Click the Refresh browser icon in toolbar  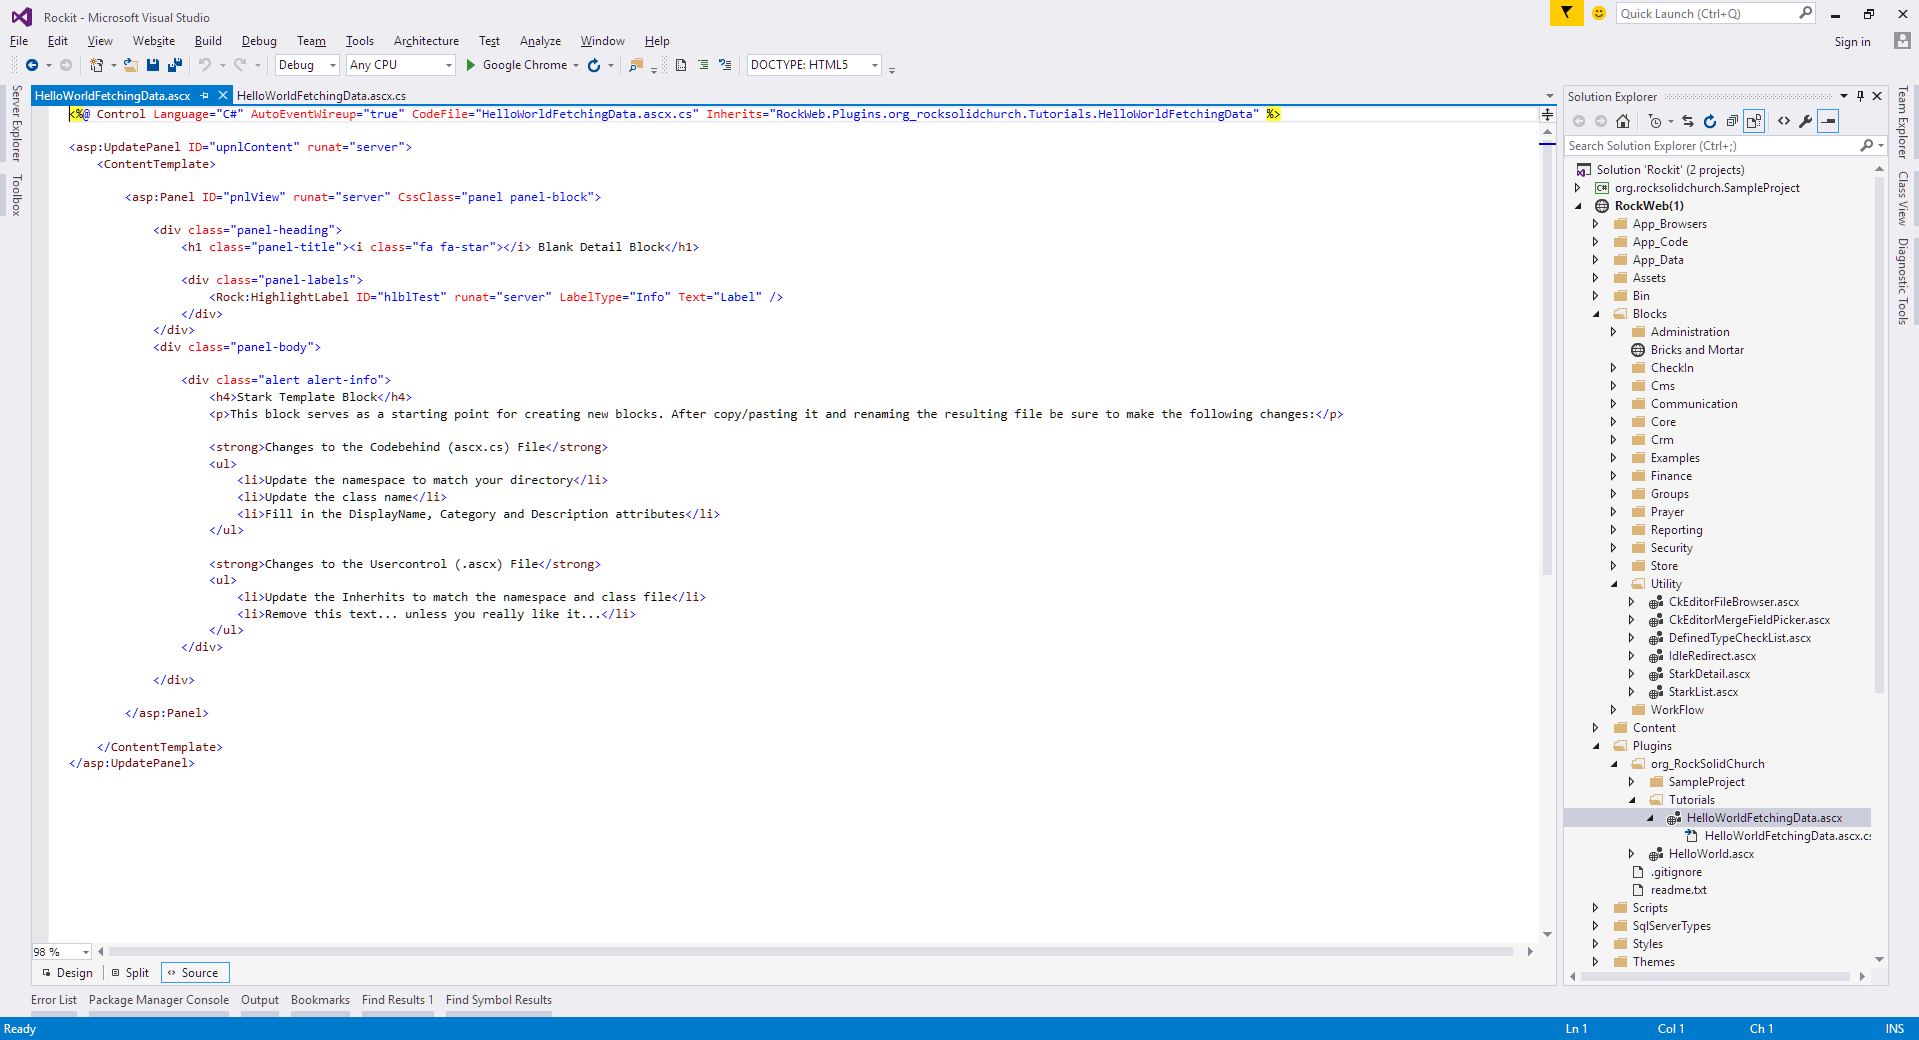(594, 65)
